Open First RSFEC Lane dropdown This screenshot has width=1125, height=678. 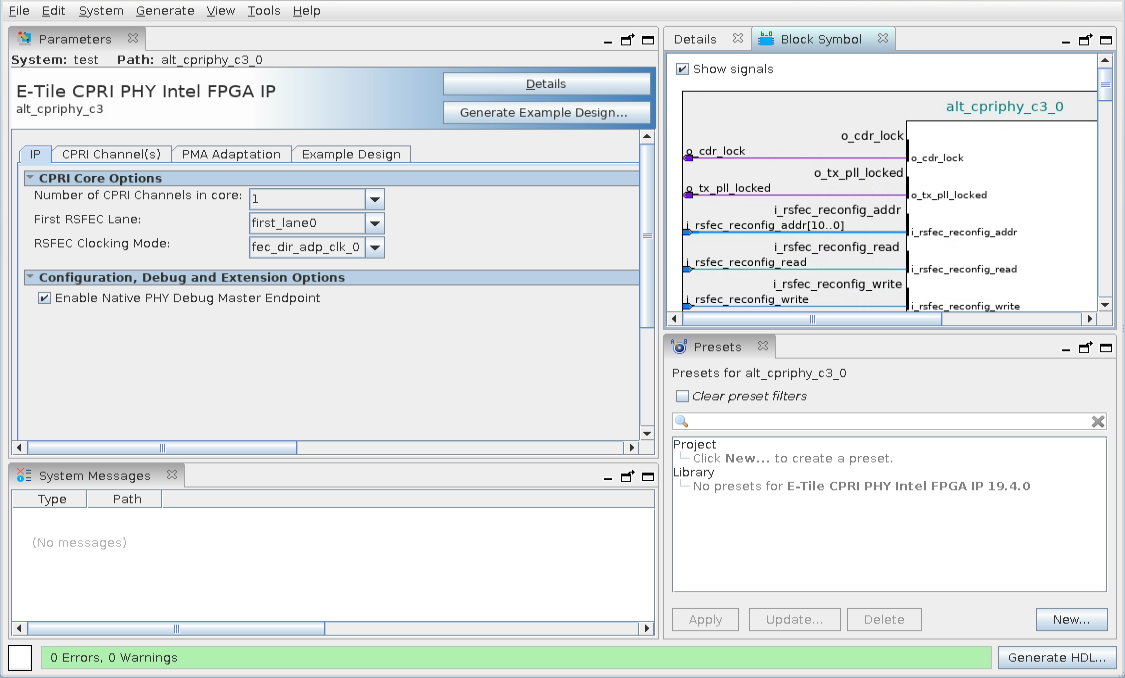point(375,223)
